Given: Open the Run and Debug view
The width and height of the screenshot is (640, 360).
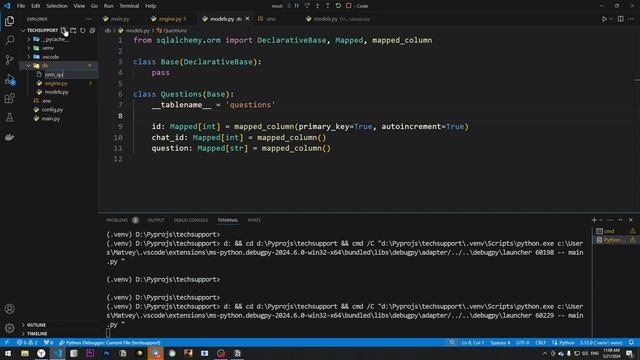Looking at the screenshot, I should point(9,79).
